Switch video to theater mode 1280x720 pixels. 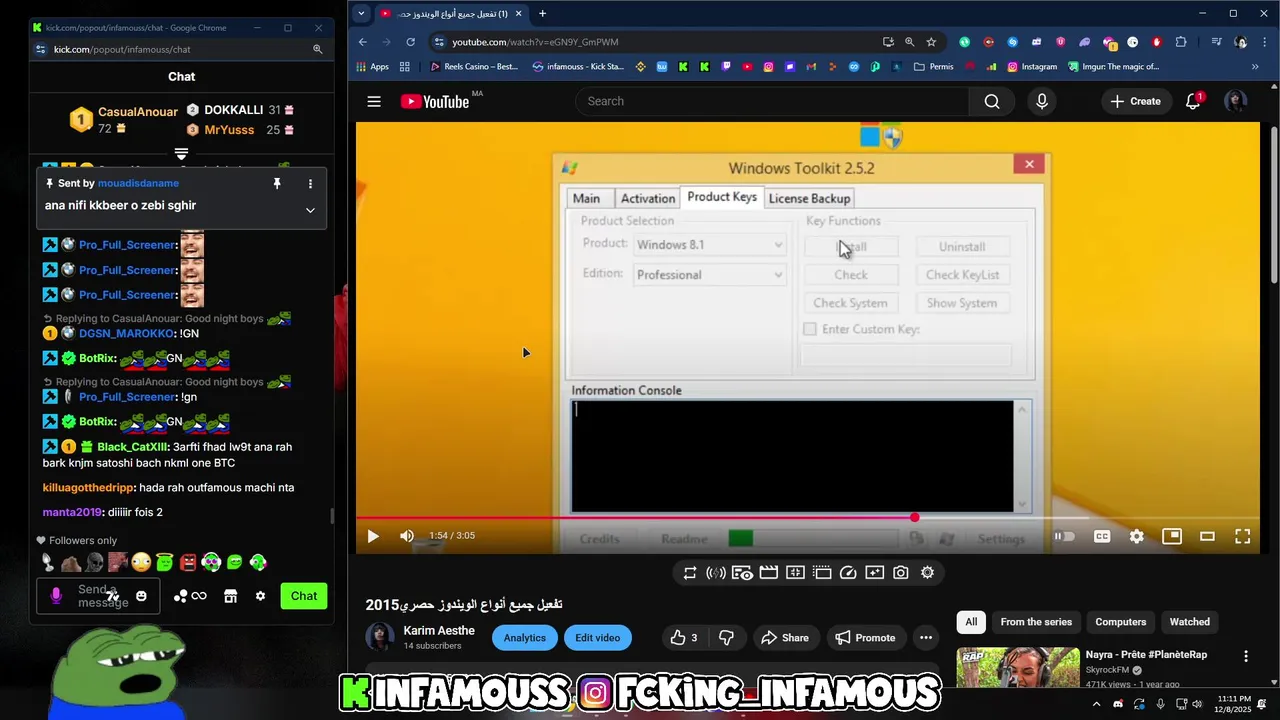[1207, 536]
